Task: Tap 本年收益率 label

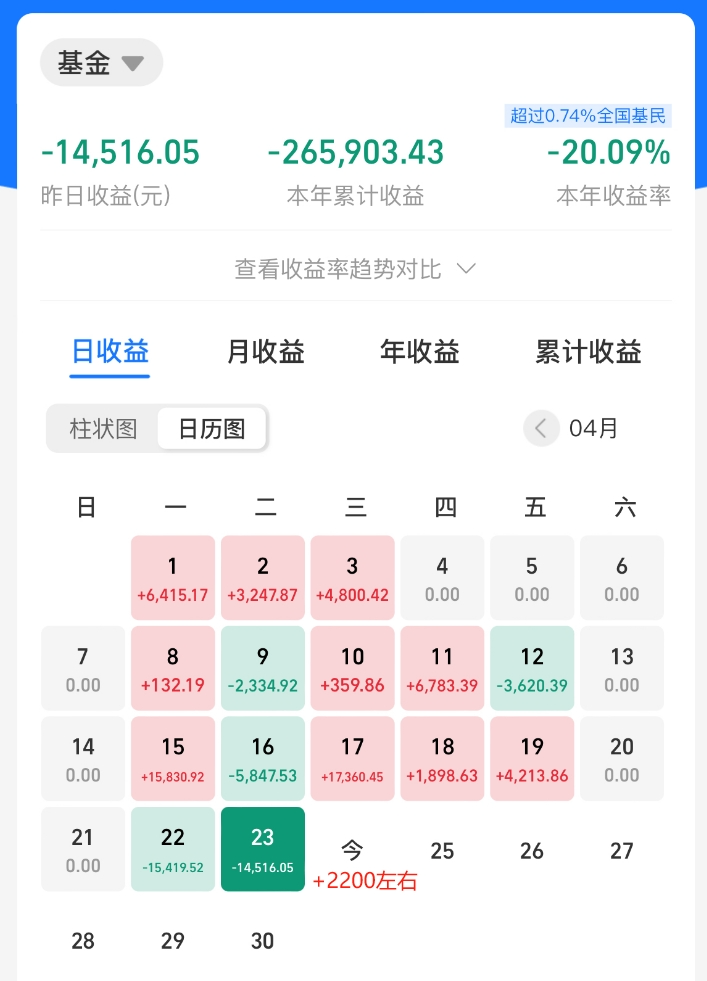Action: click(614, 196)
